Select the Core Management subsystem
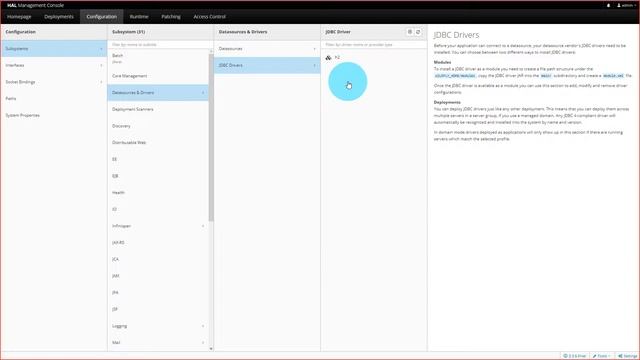Viewport: 640px width, 360px height. pyautogui.click(x=158, y=76)
